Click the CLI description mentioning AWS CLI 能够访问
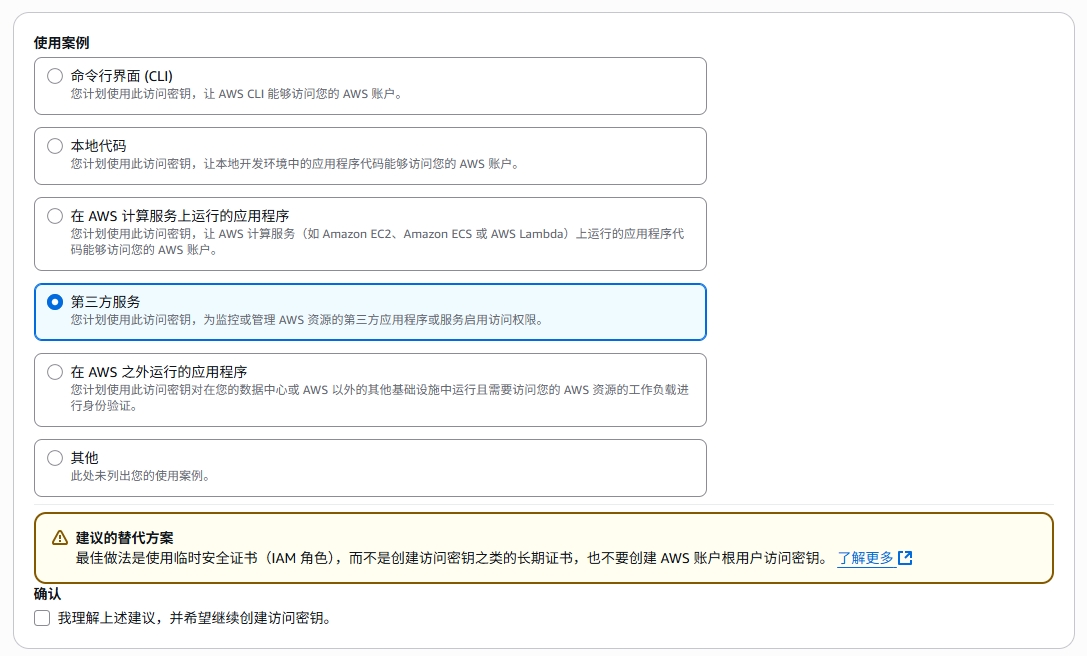1087x656 pixels. click(236, 94)
